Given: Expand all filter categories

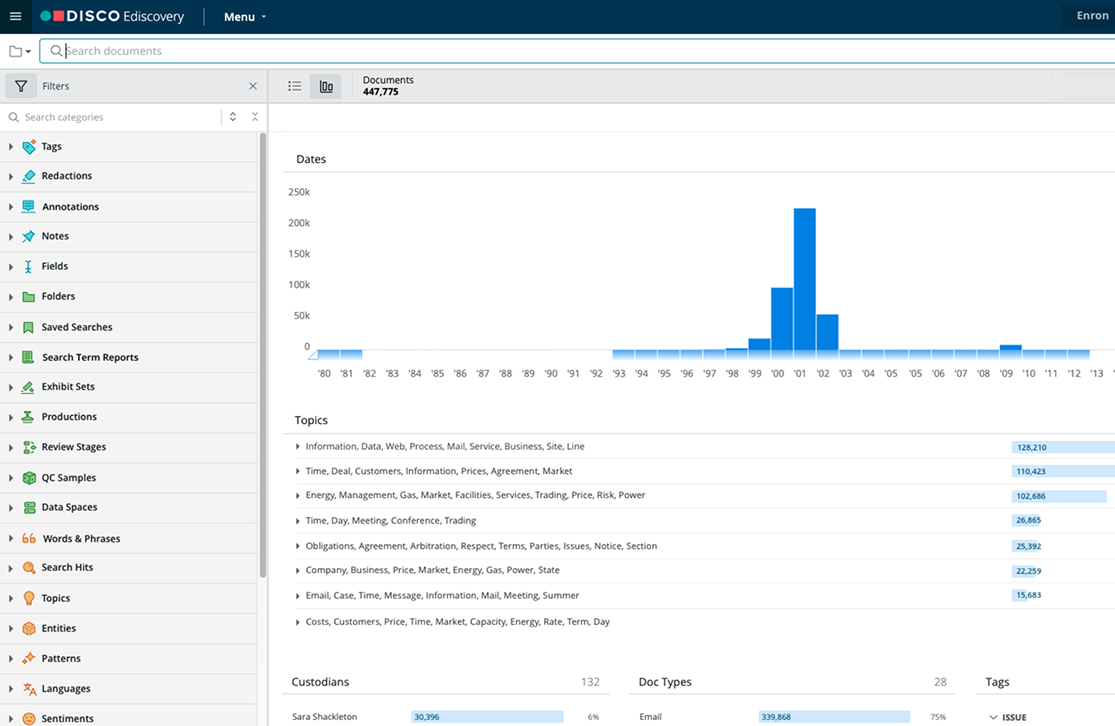Looking at the screenshot, I should 233,117.
